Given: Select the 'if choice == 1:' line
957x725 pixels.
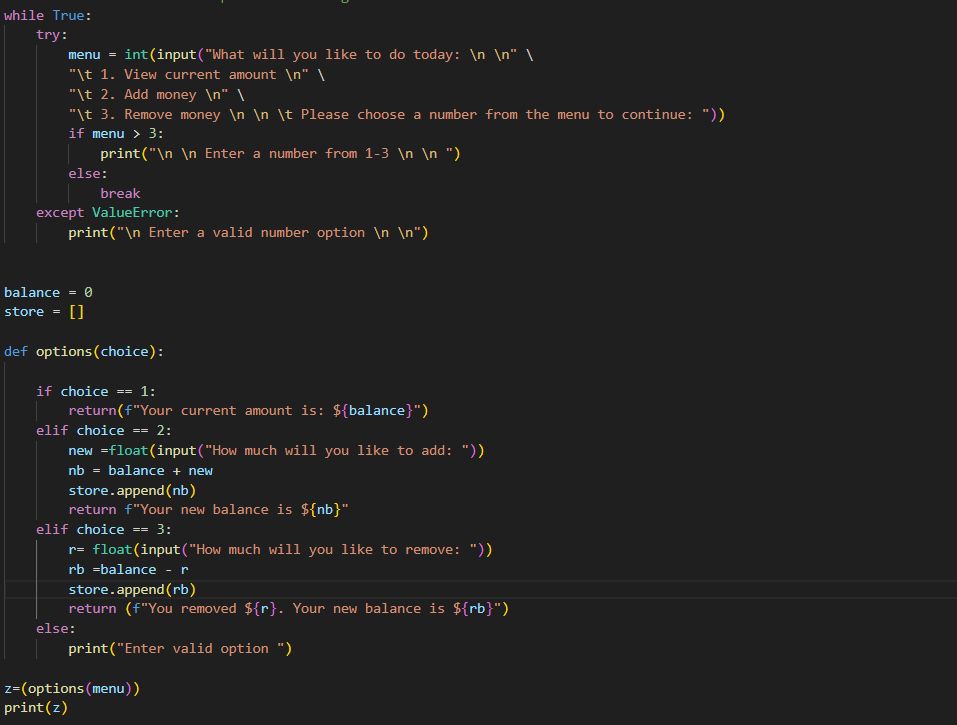Looking at the screenshot, I should pos(96,391).
